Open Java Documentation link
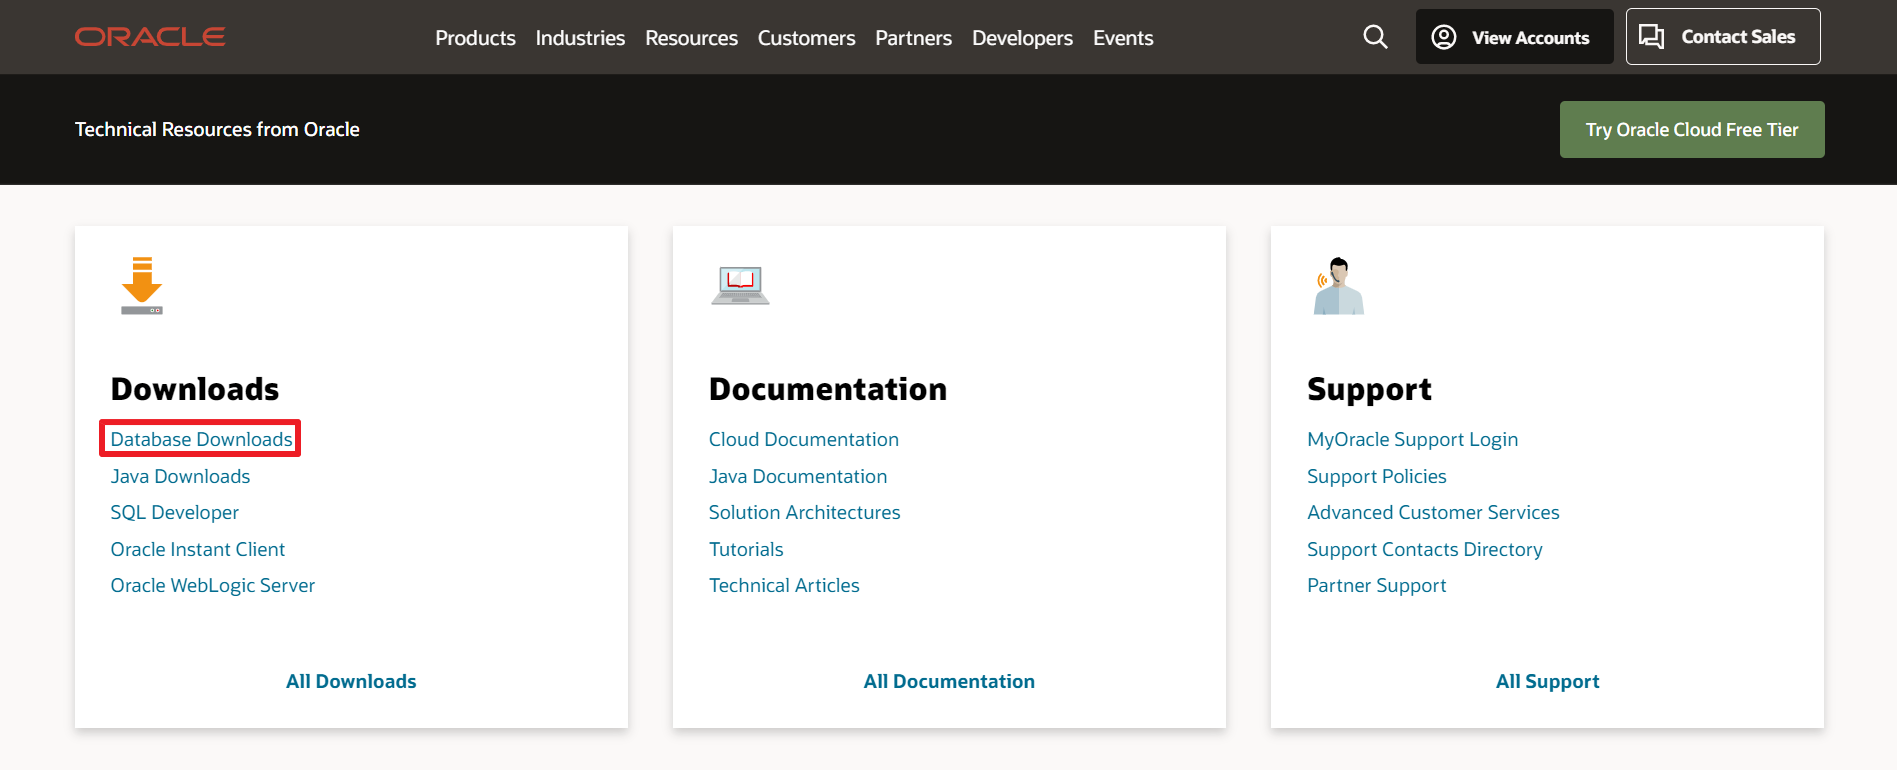1897x770 pixels. [x=797, y=476]
